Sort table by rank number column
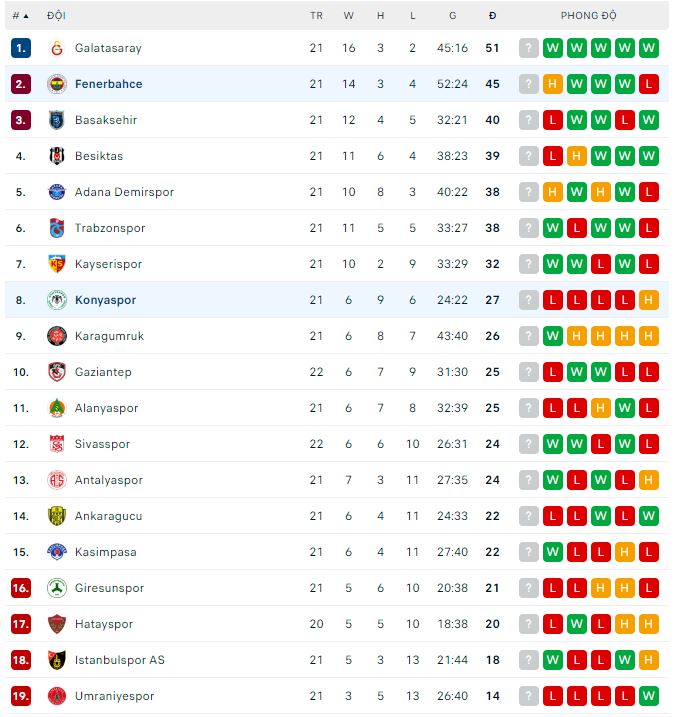This screenshot has height=717, width=674. point(20,16)
